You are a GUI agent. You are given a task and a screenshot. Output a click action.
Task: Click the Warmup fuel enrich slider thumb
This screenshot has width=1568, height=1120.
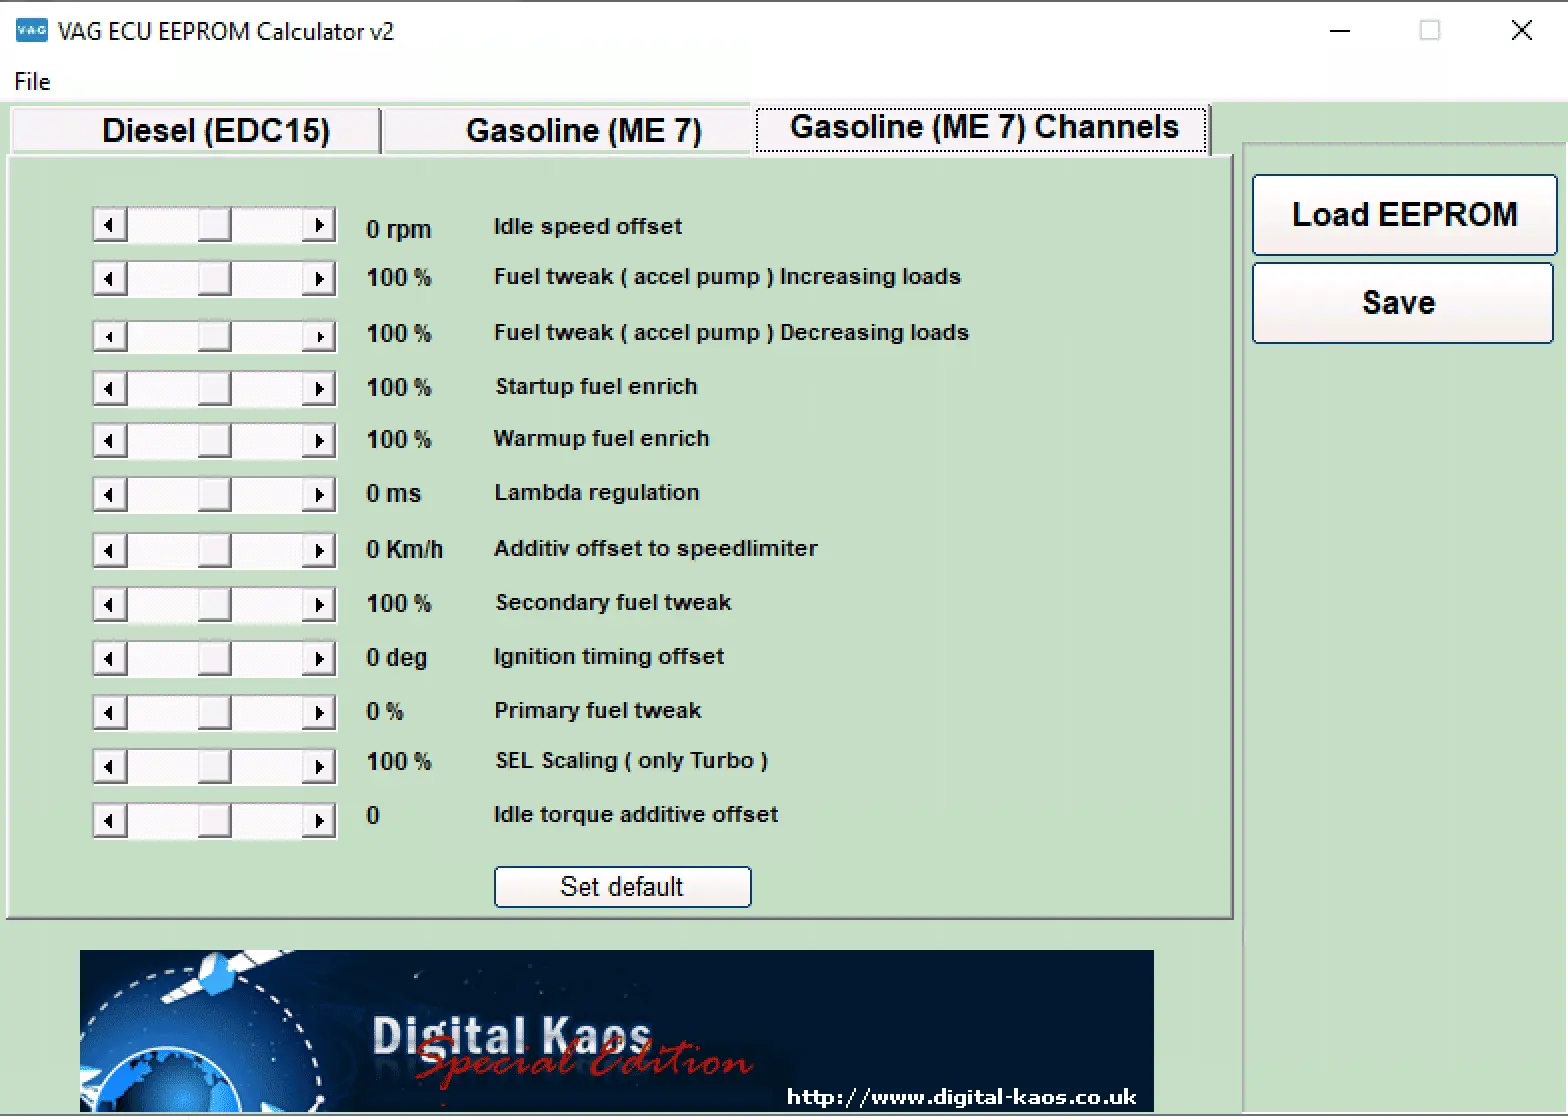tap(214, 440)
